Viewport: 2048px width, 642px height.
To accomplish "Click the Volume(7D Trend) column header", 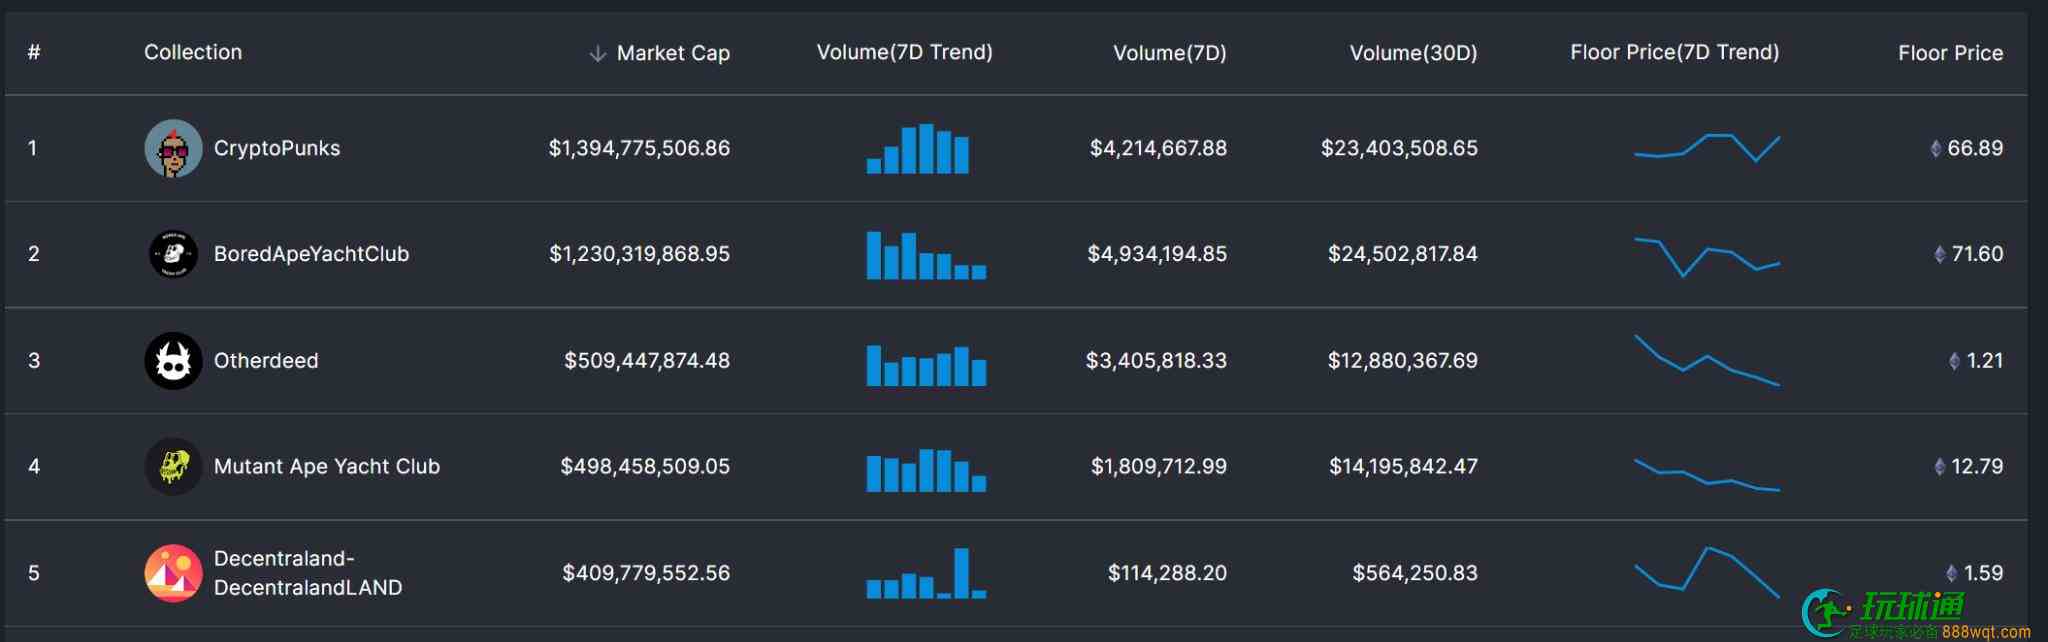I will click(904, 52).
